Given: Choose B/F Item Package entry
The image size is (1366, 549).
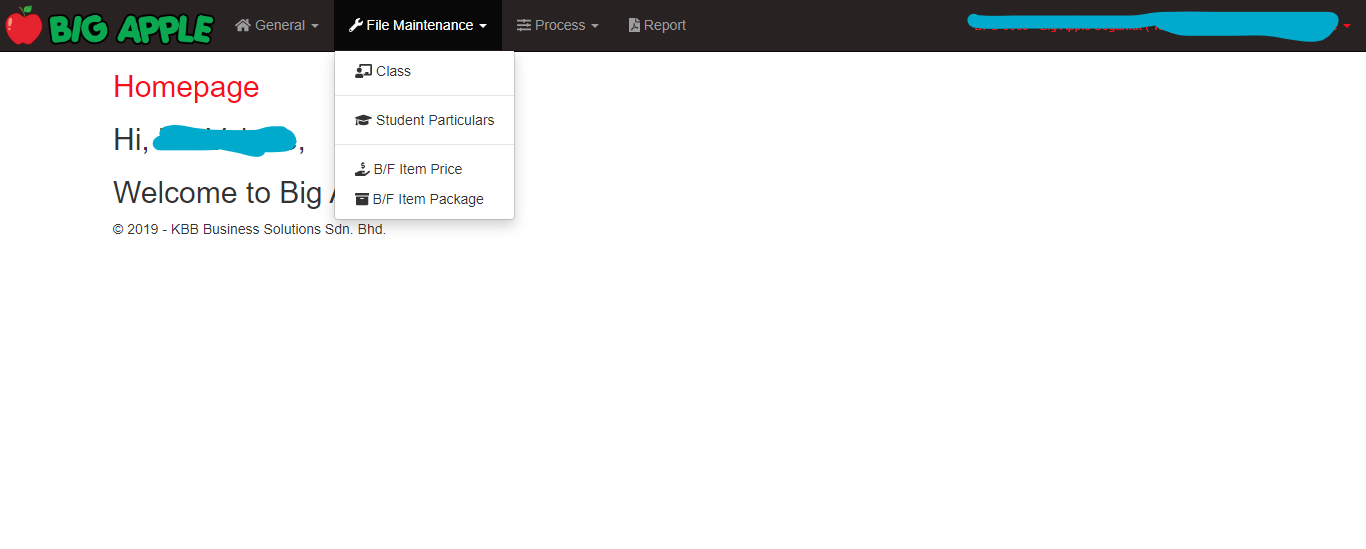Looking at the screenshot, I should pos(424,199).
